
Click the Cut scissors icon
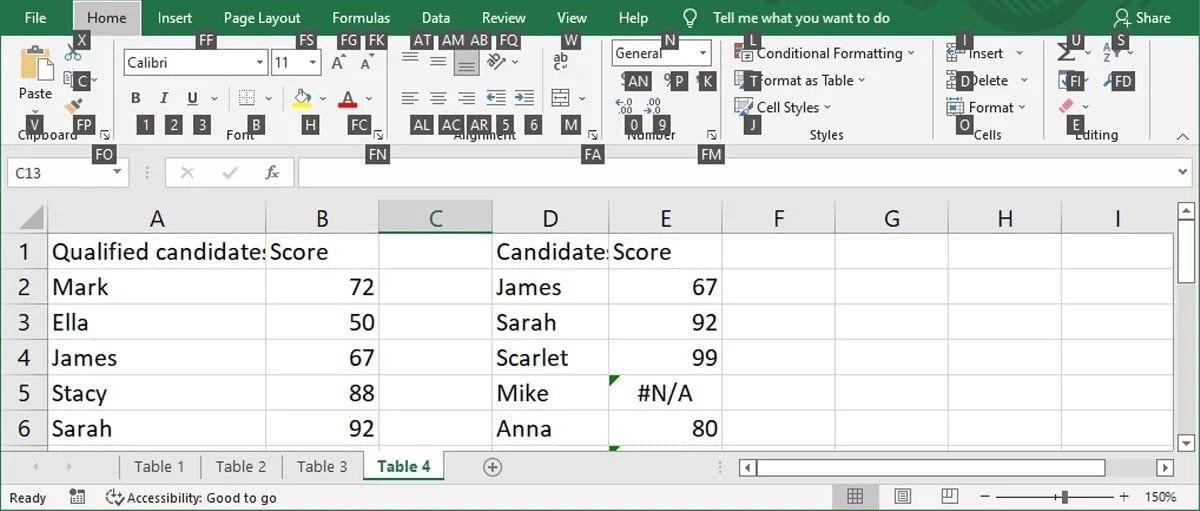(x=73, y=52)
